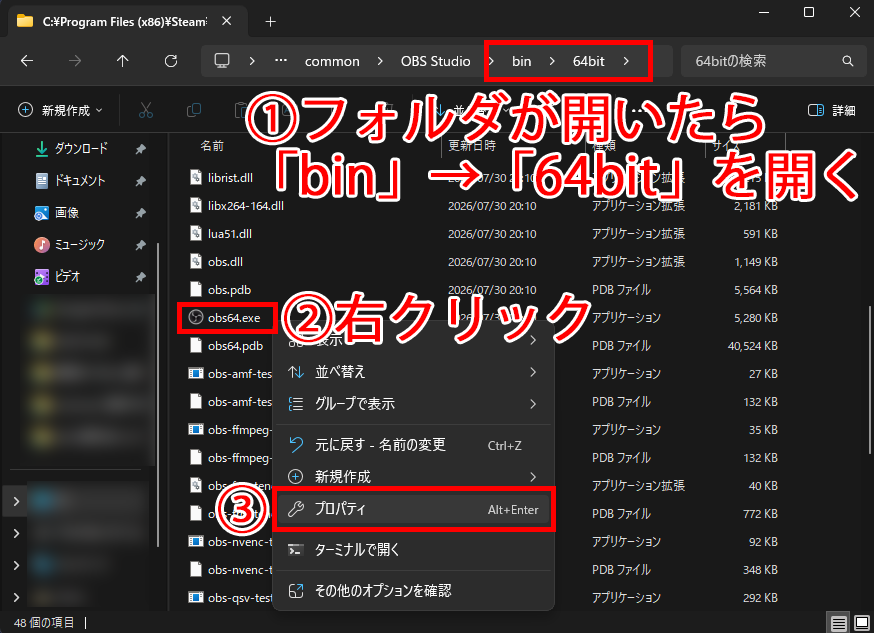Click the PC monitor icon in address bar
The height and width of the screenshot is (633, 874).
(x=222, y=61)
